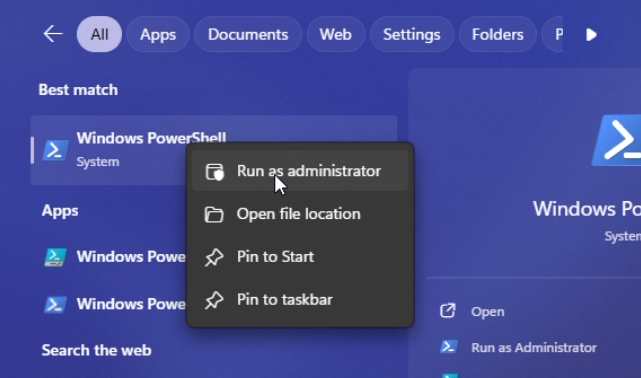Switch to the Documents filter tab
The width and height of the screenshot is (641, 378).
[248, 34]
